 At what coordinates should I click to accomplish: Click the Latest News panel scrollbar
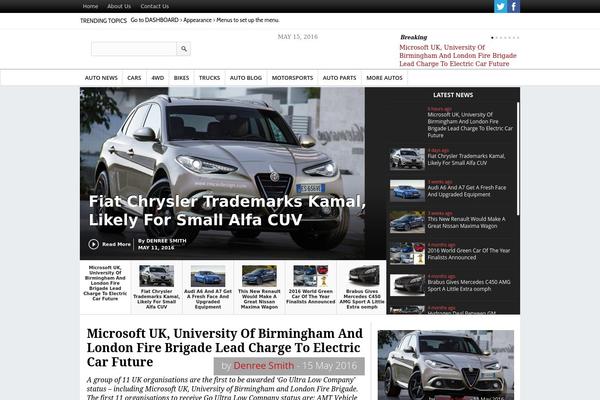click(518, 158)
